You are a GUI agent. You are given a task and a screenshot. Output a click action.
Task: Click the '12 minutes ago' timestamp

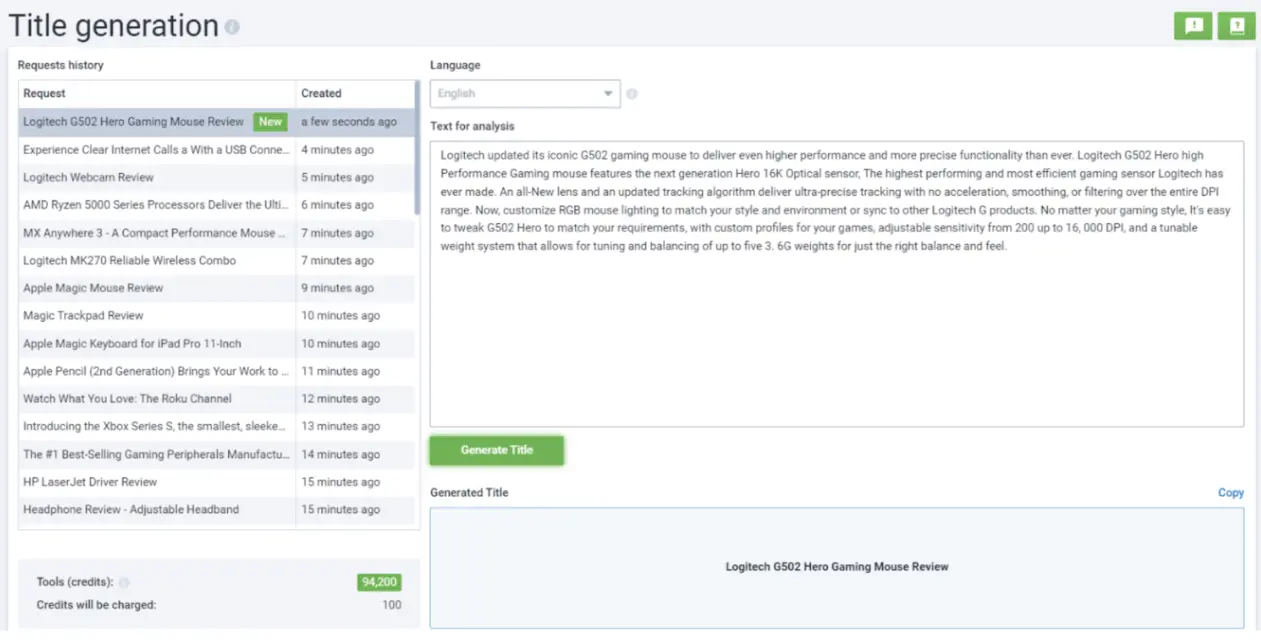click(x=341, y=399)
